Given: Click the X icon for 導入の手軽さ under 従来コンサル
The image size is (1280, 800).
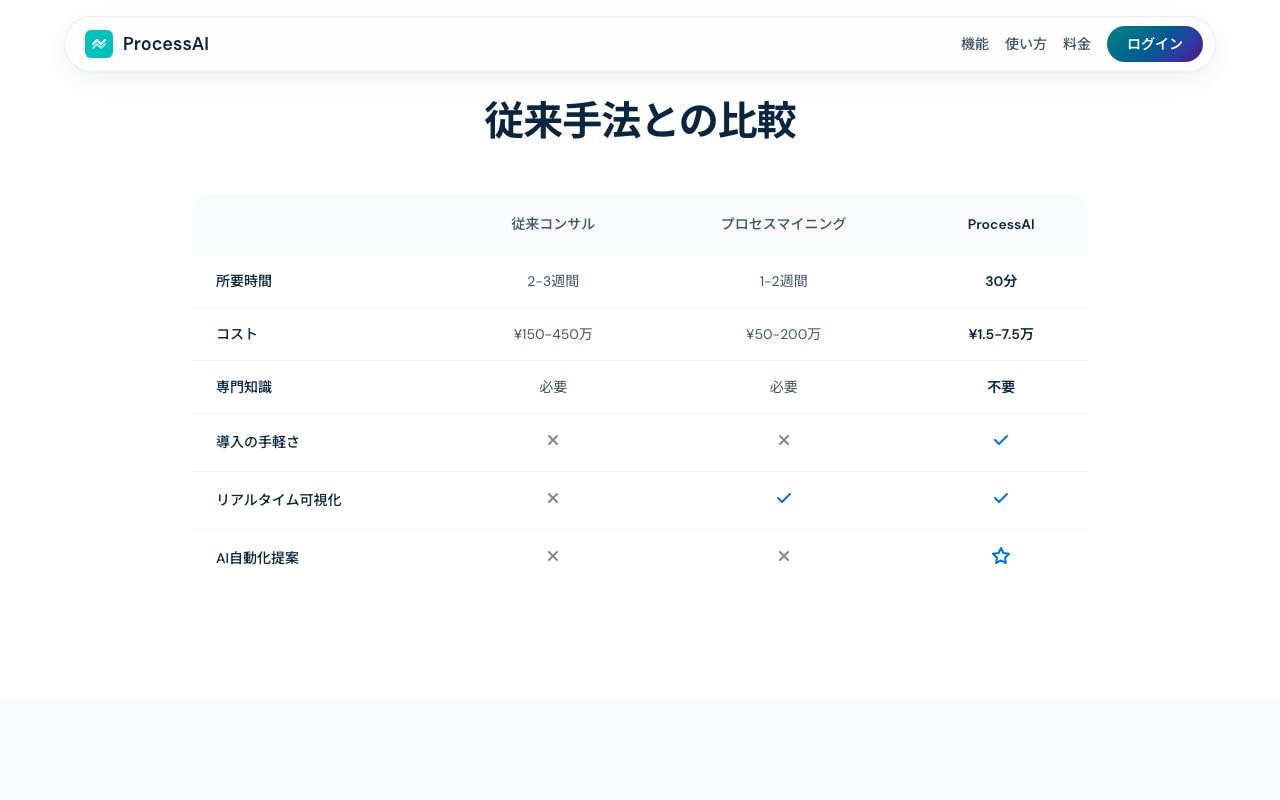Looking at the screenshot, I should pyautogui.click(x=553, y=440).
